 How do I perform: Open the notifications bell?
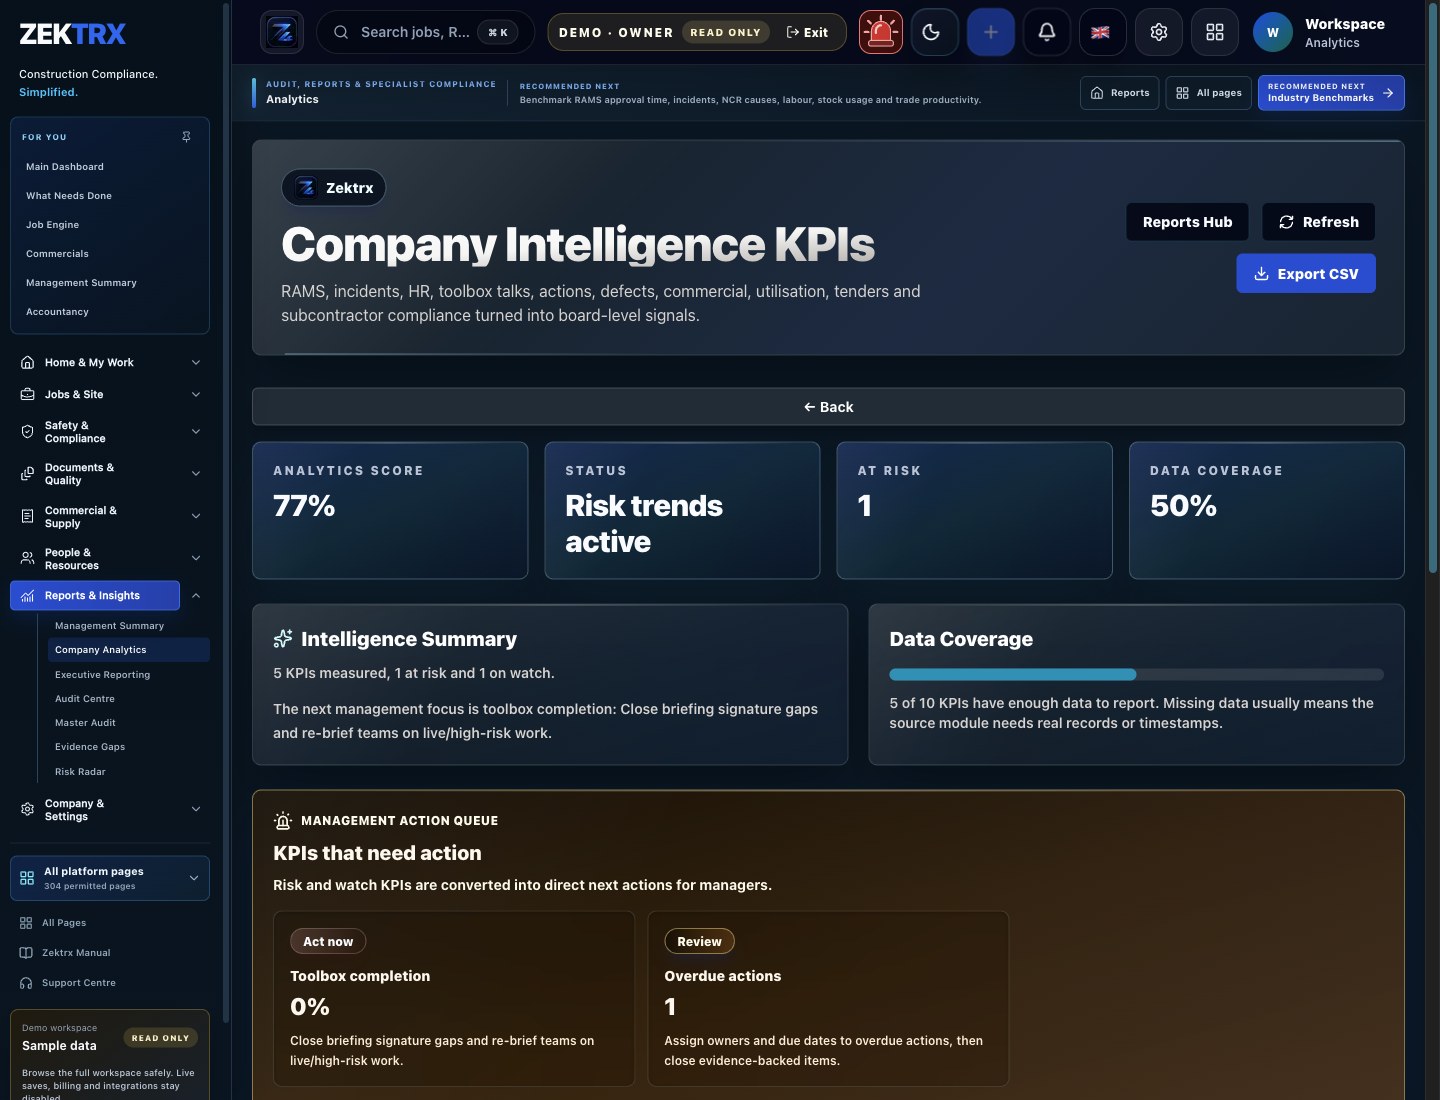1047,32
